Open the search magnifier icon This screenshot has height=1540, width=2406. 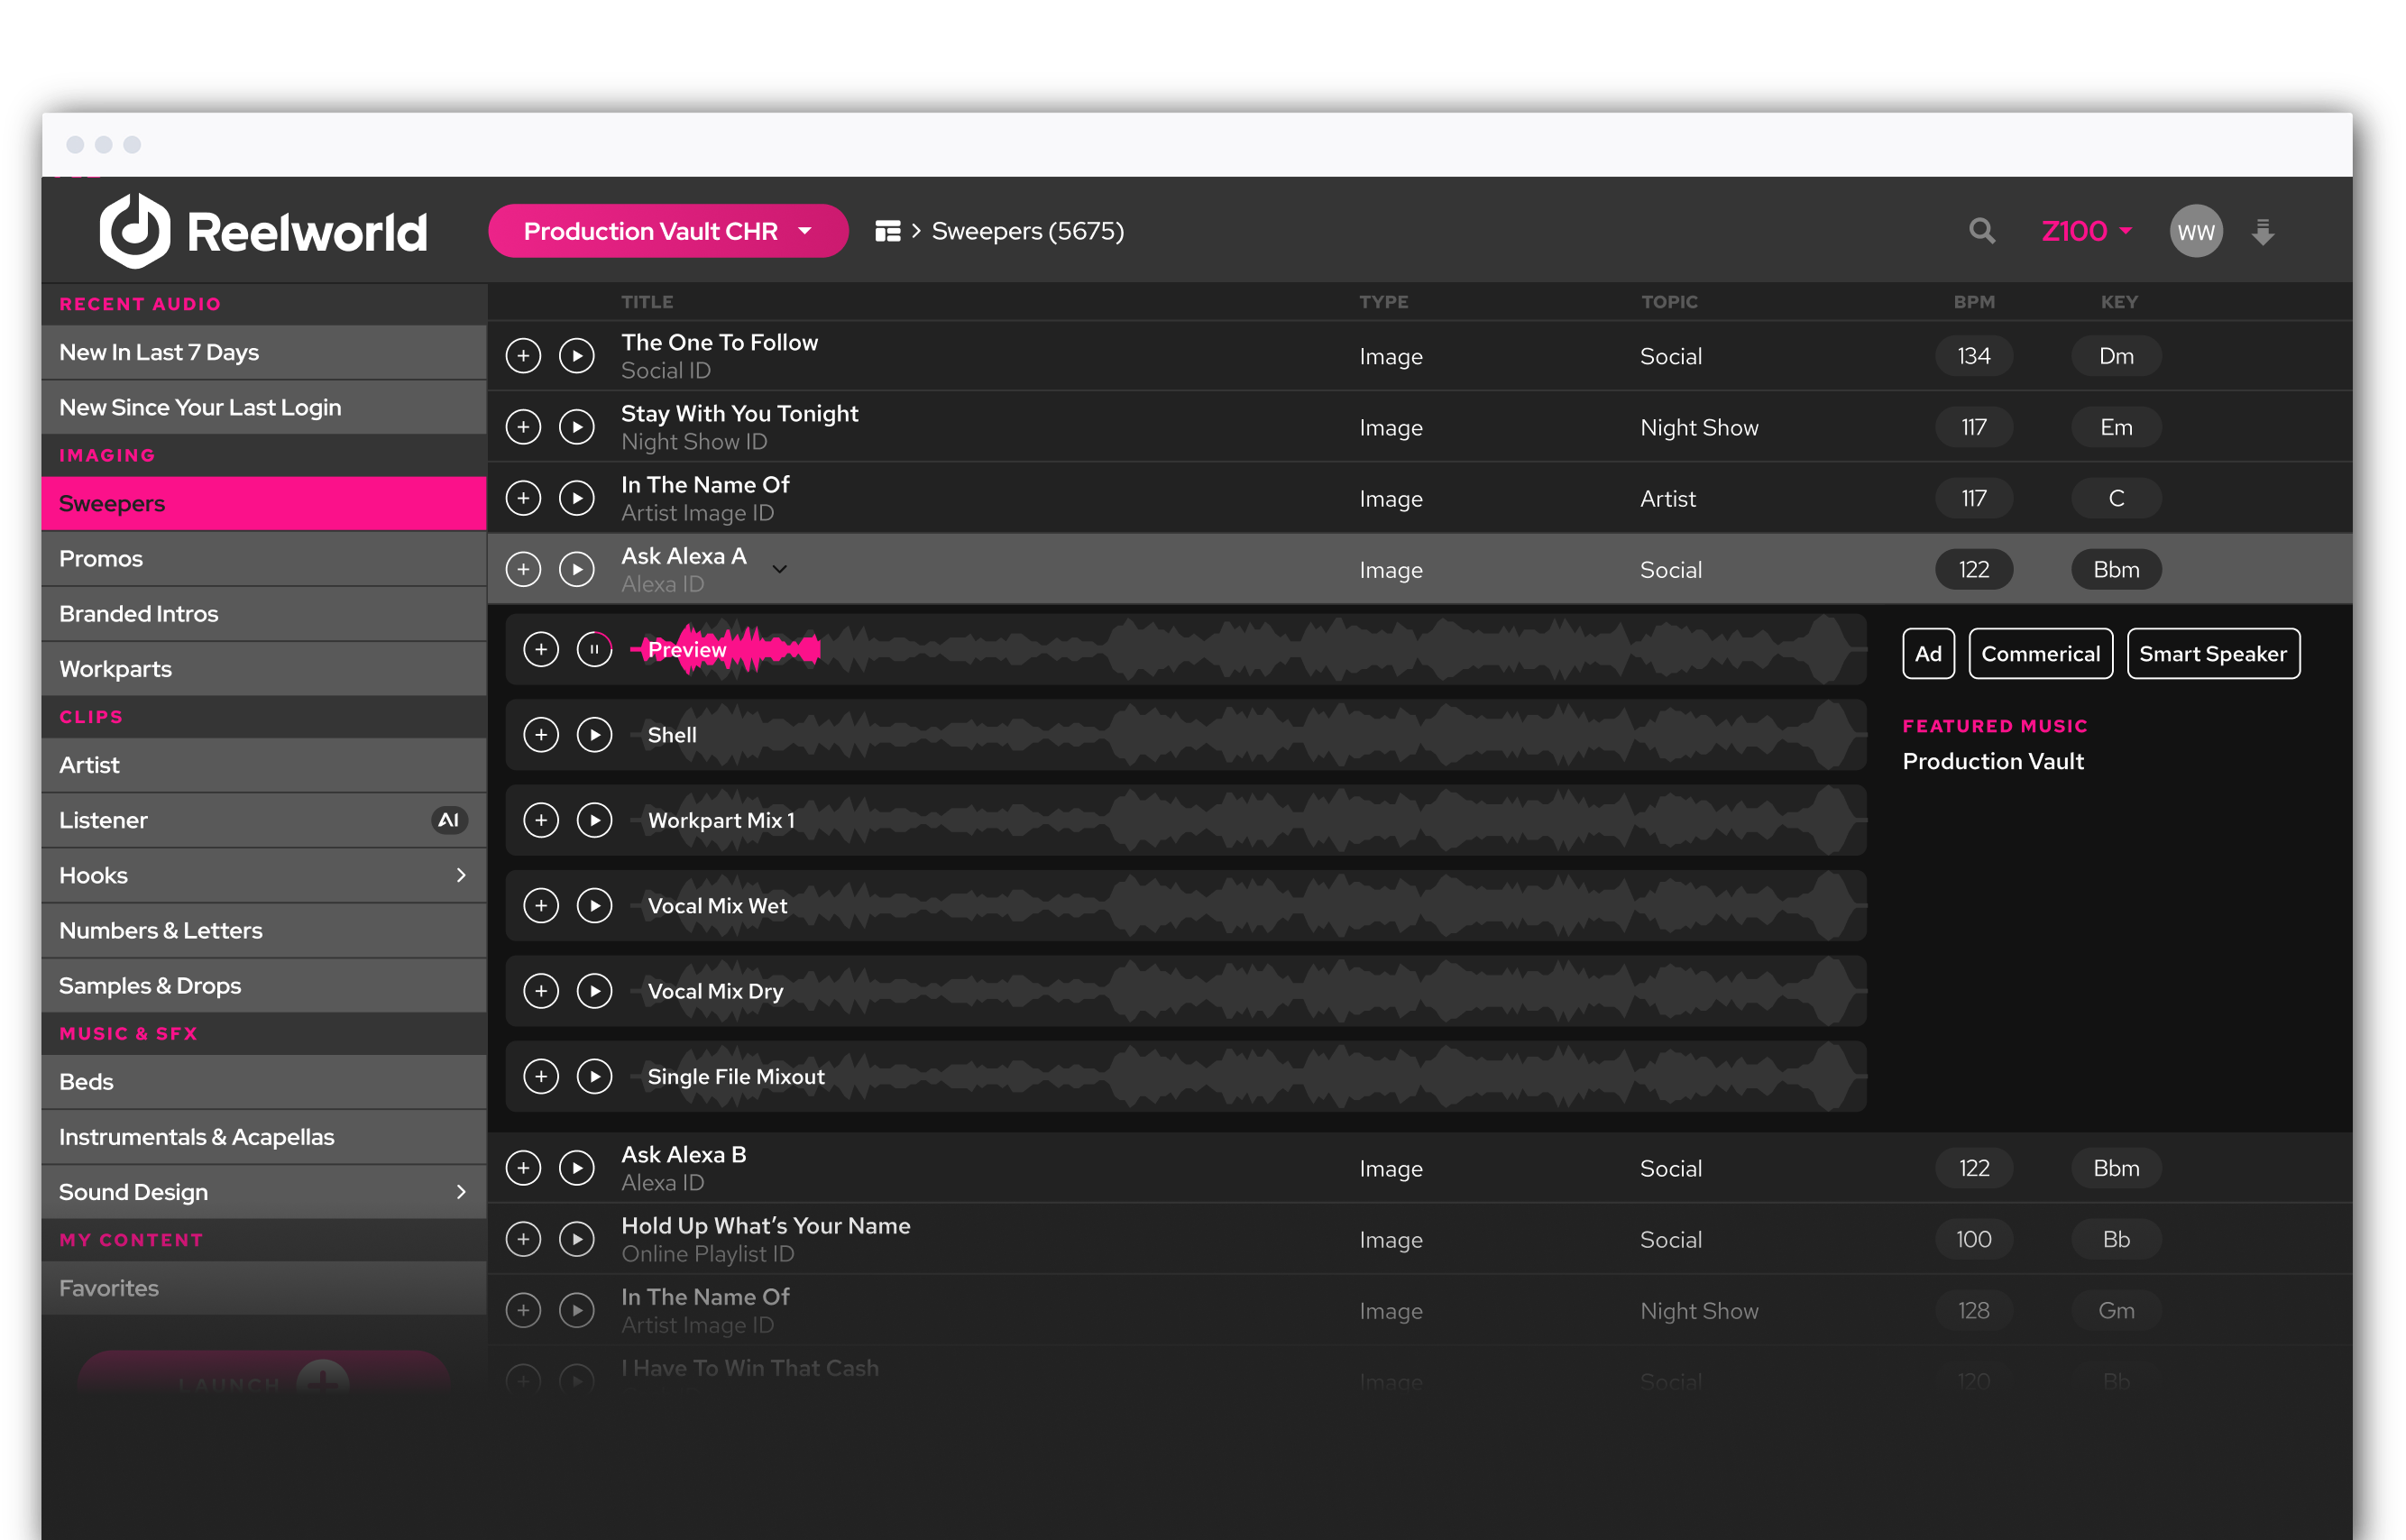pos(1981,231)
